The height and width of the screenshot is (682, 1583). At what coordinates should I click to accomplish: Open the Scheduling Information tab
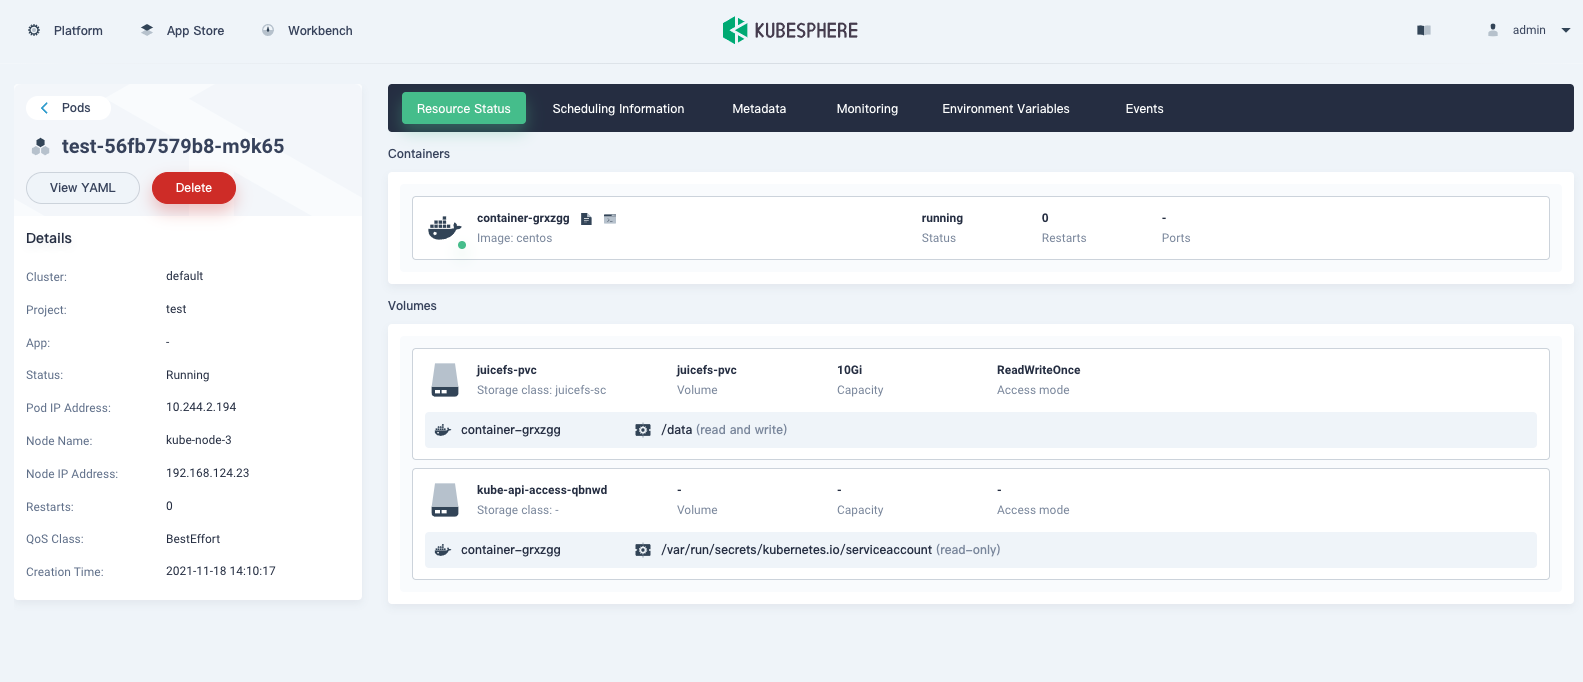618,108
